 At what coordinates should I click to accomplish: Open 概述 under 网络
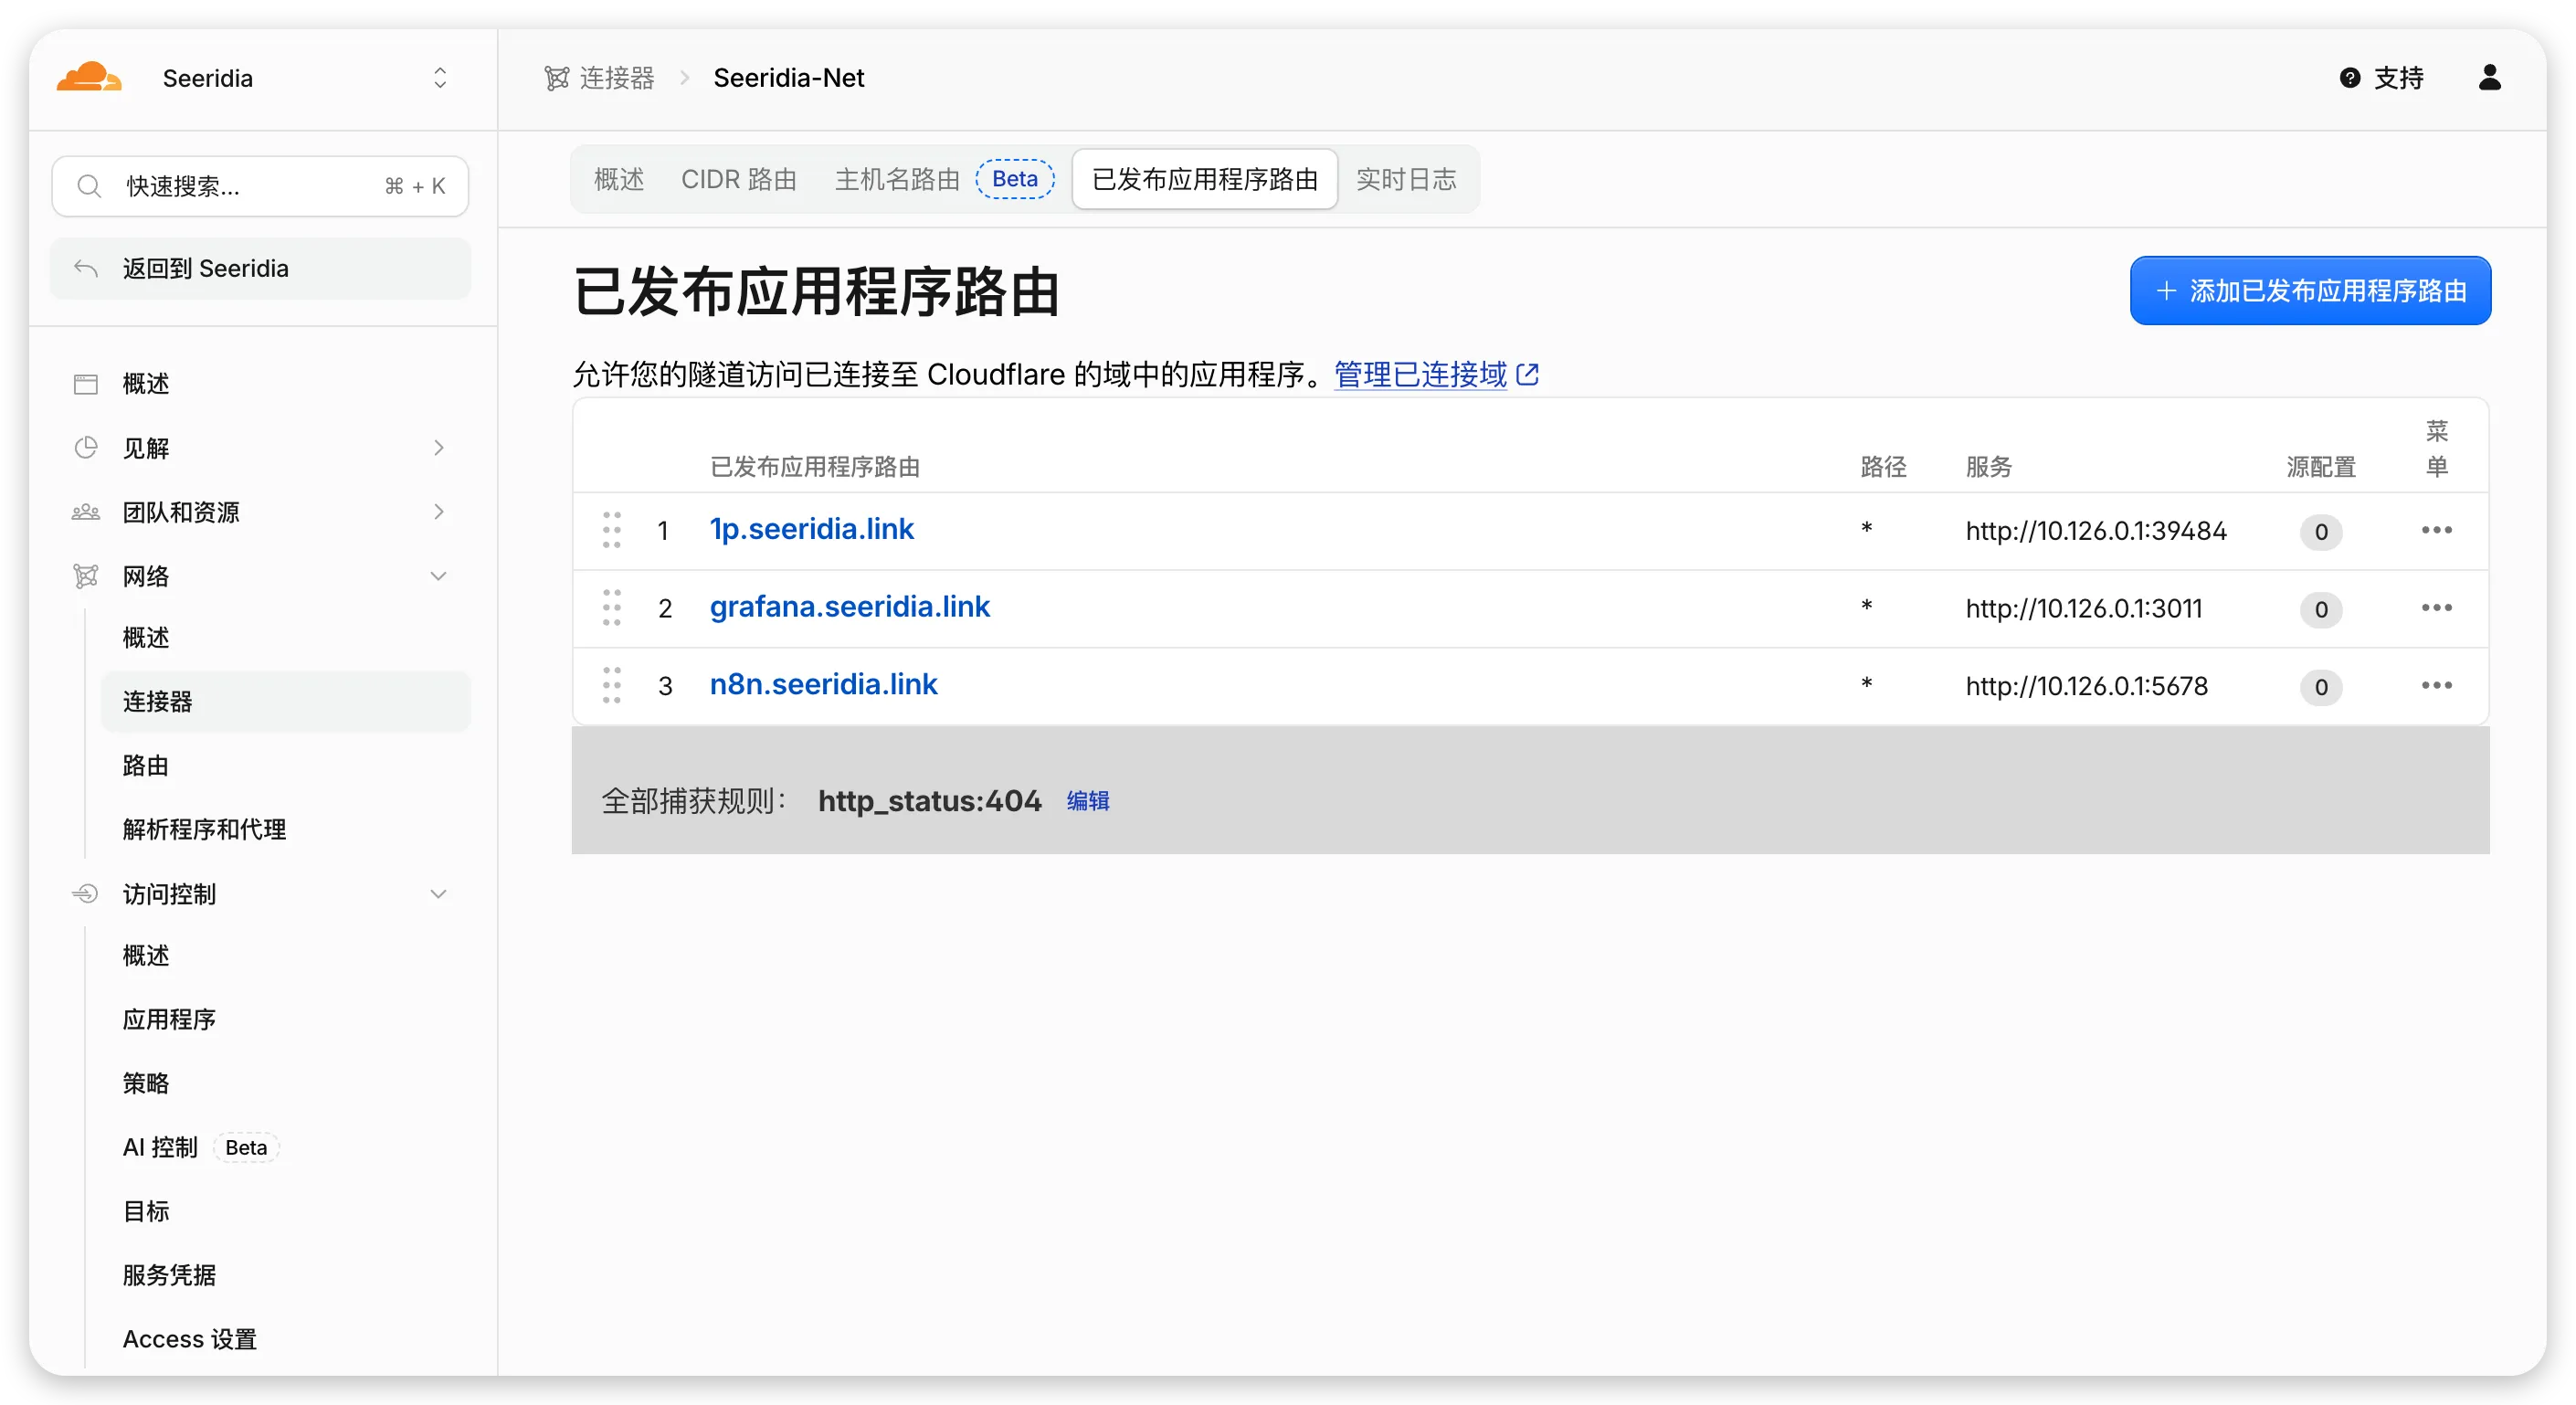tap(146, 638)
